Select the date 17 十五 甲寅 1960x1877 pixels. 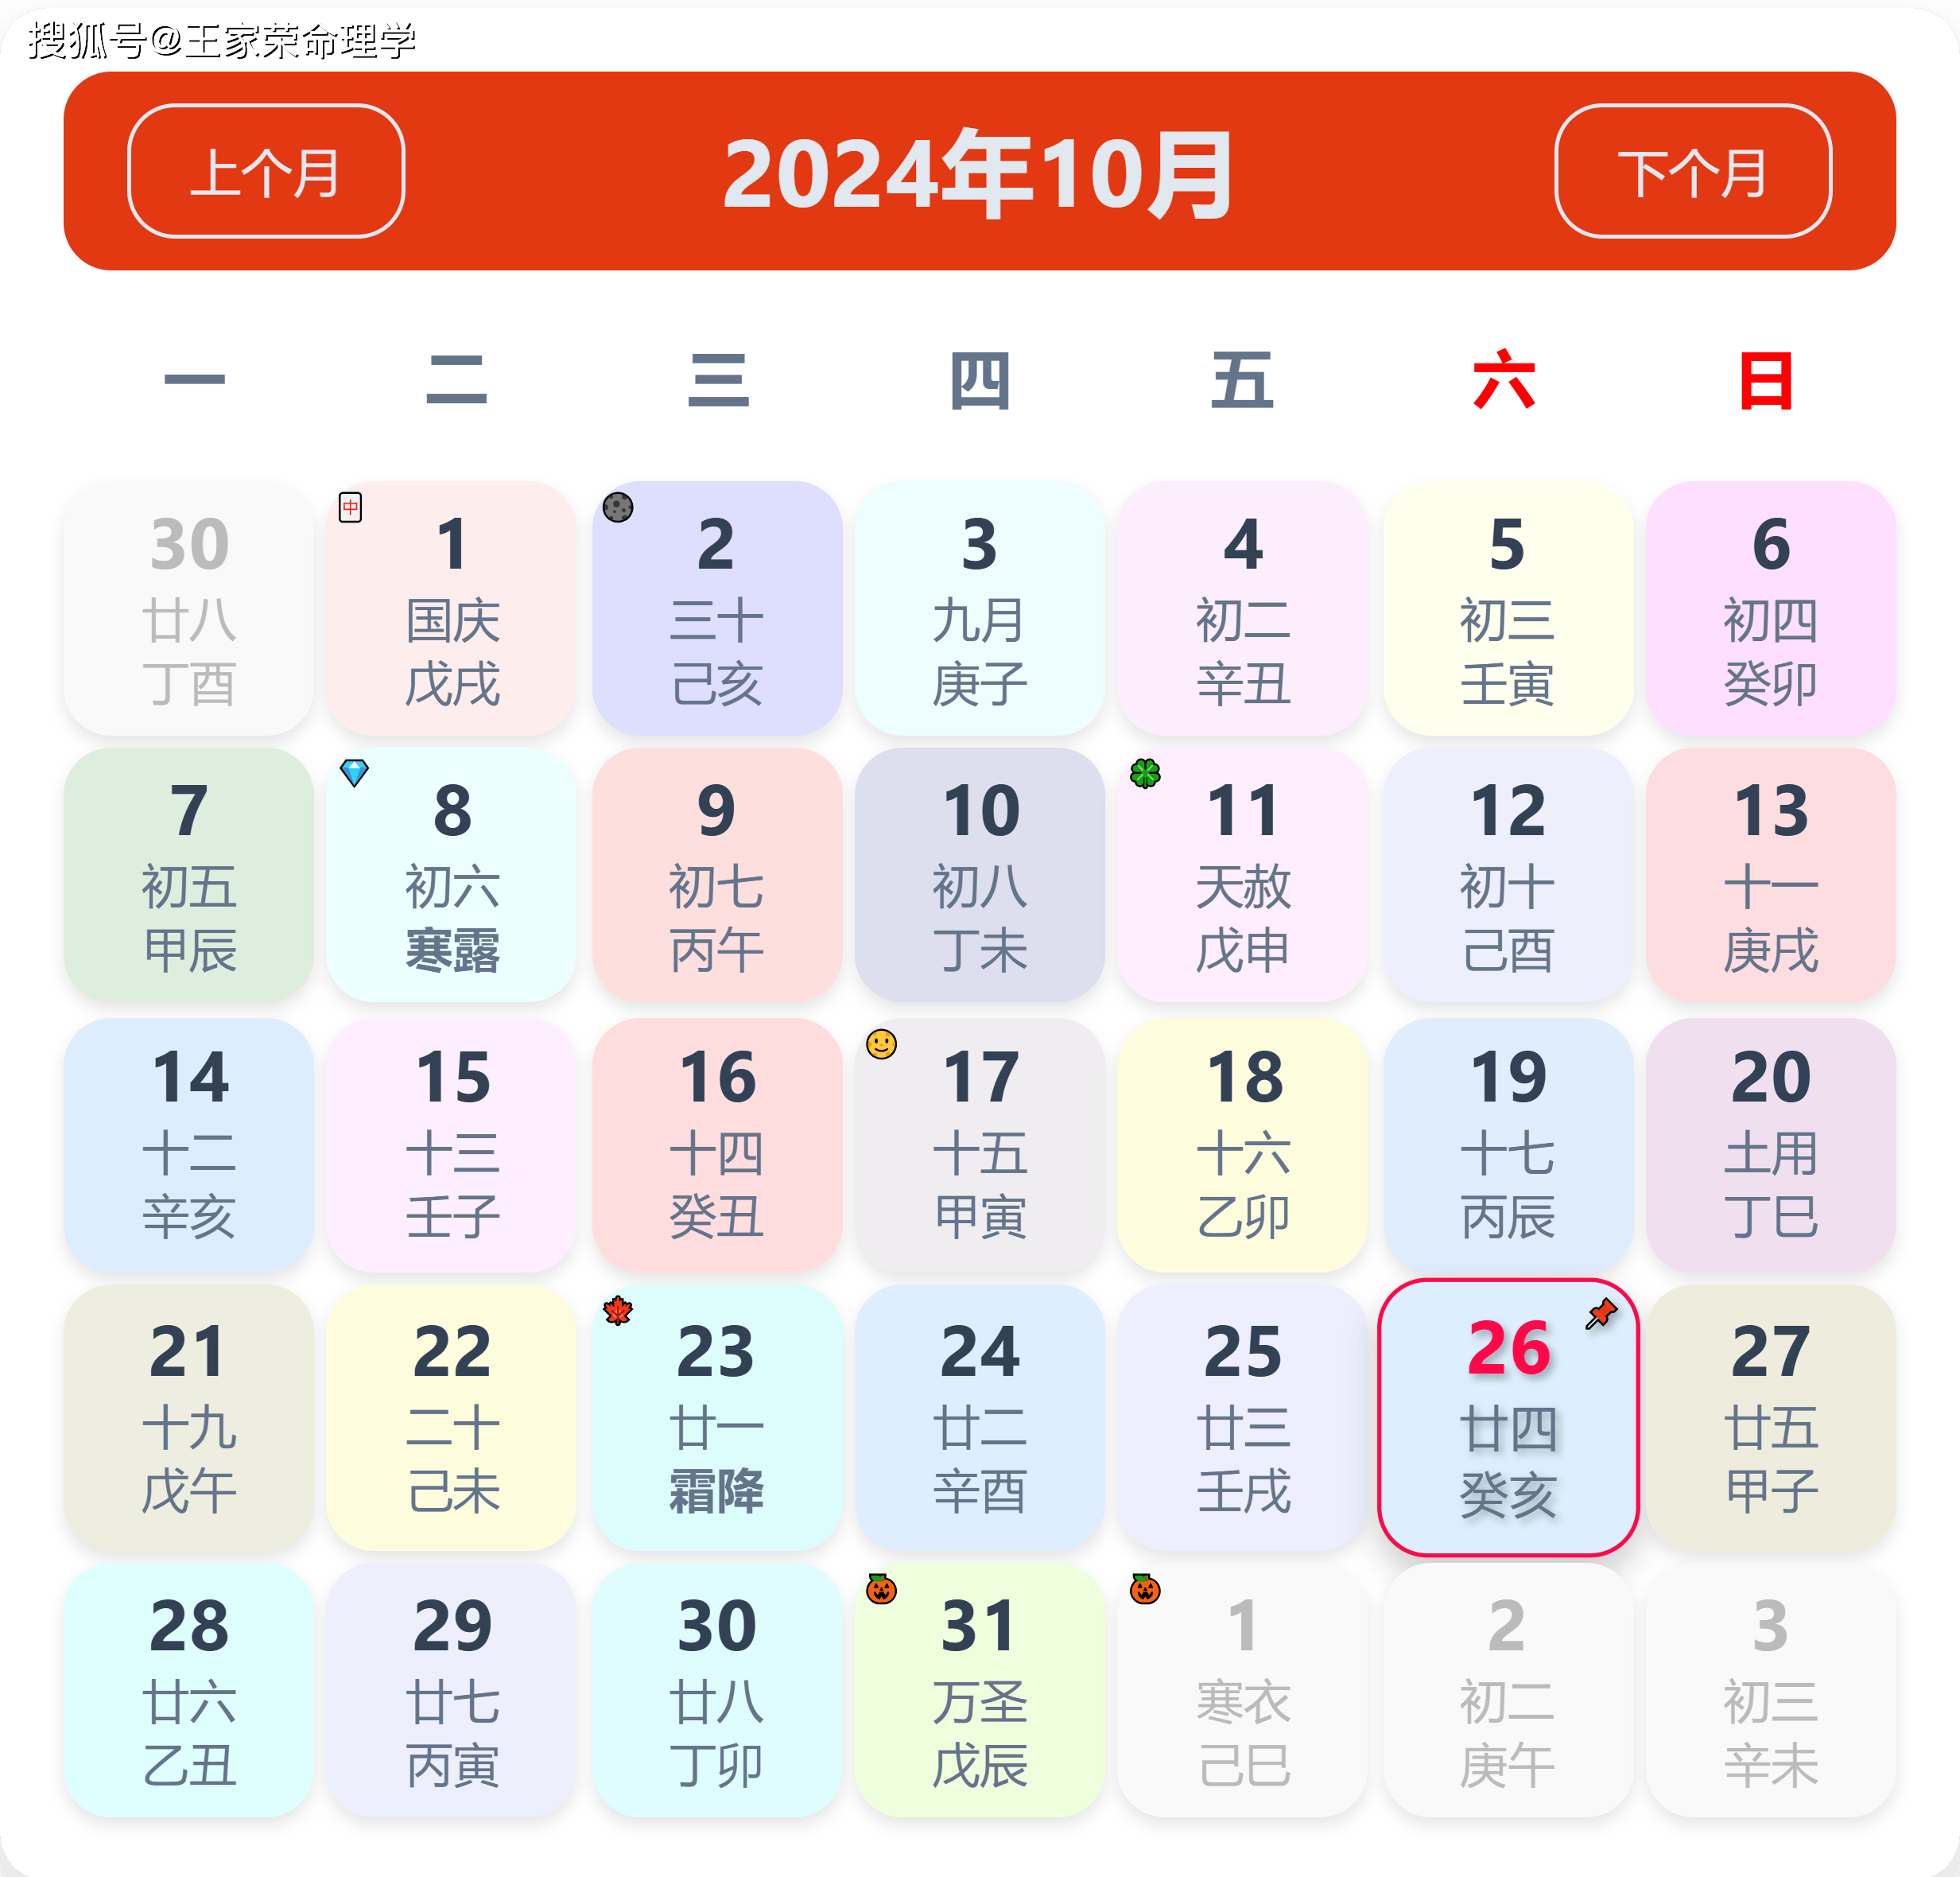point(980,1145)
